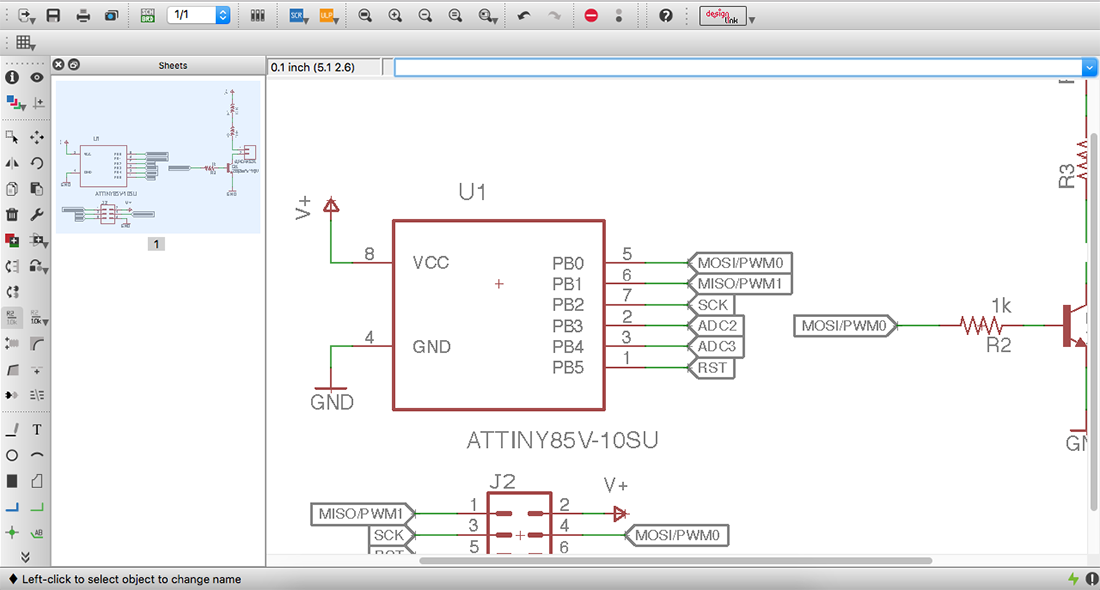Undock the Sheets panel
Viewport: 1100px width, 590px height.
(74, 65)
